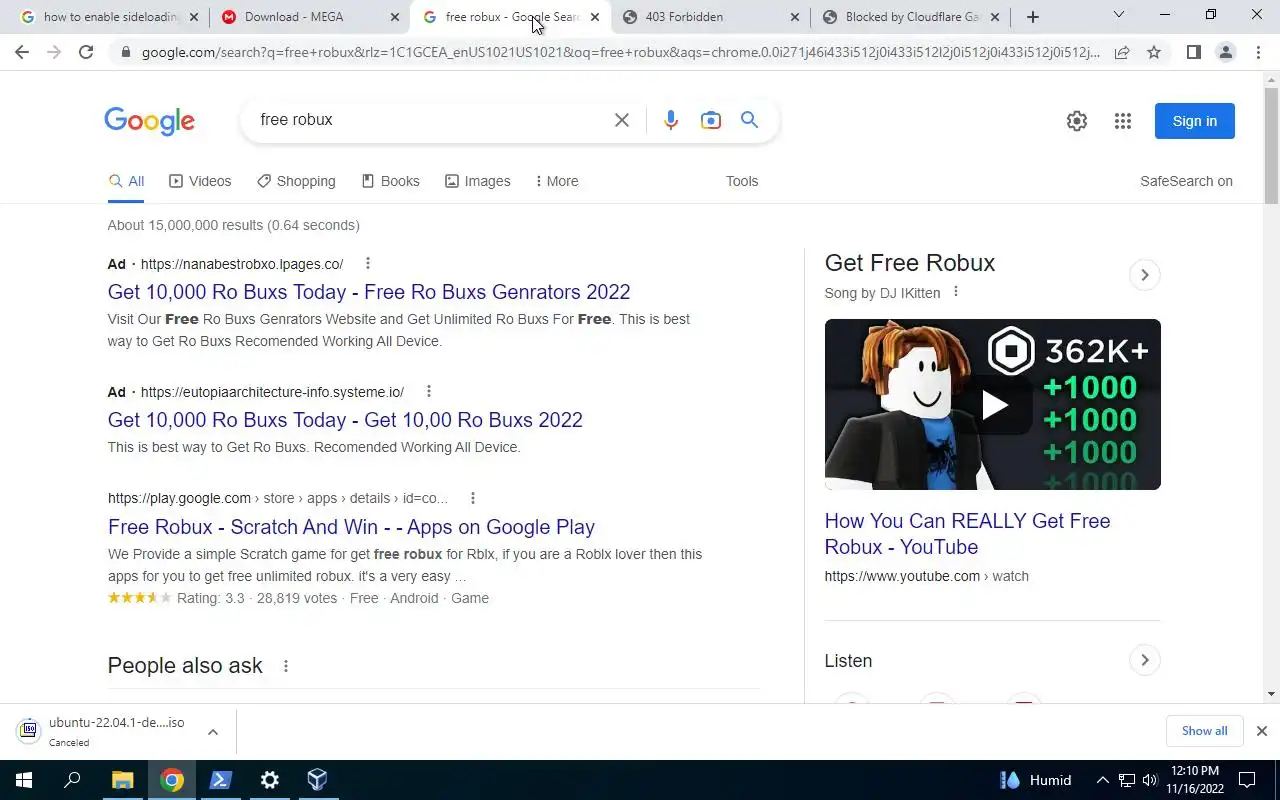
Task: Toggle Chrome side panel icon
Action: [1193, 52]
